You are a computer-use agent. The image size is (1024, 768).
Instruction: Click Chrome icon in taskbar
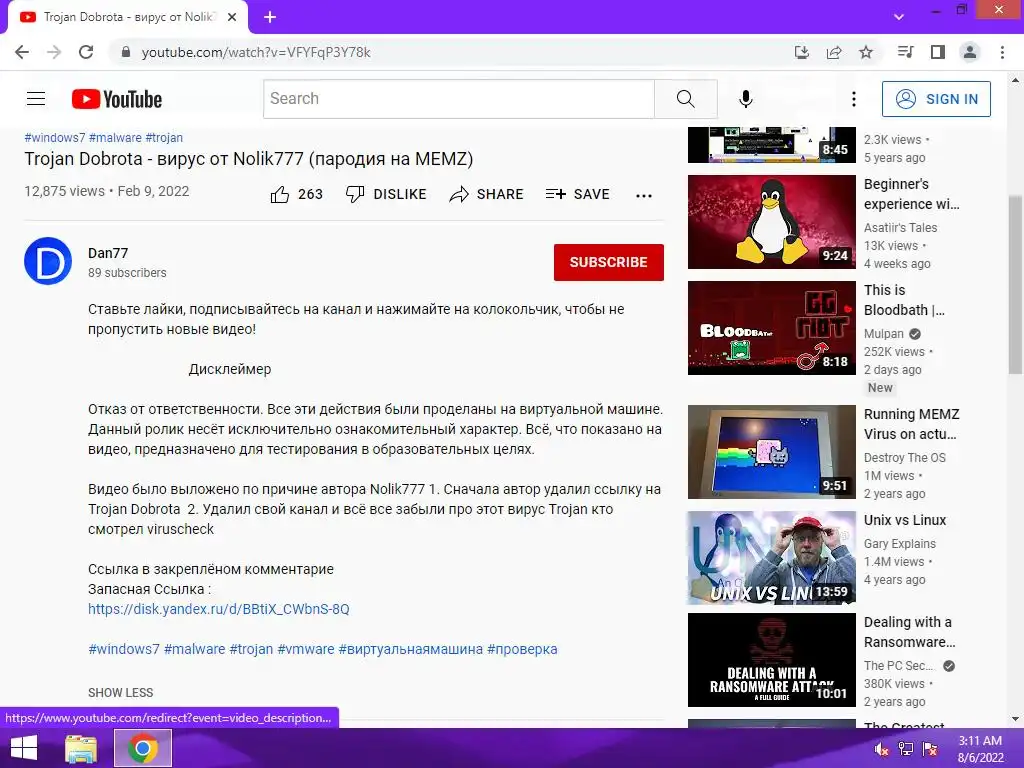(143, 748)
